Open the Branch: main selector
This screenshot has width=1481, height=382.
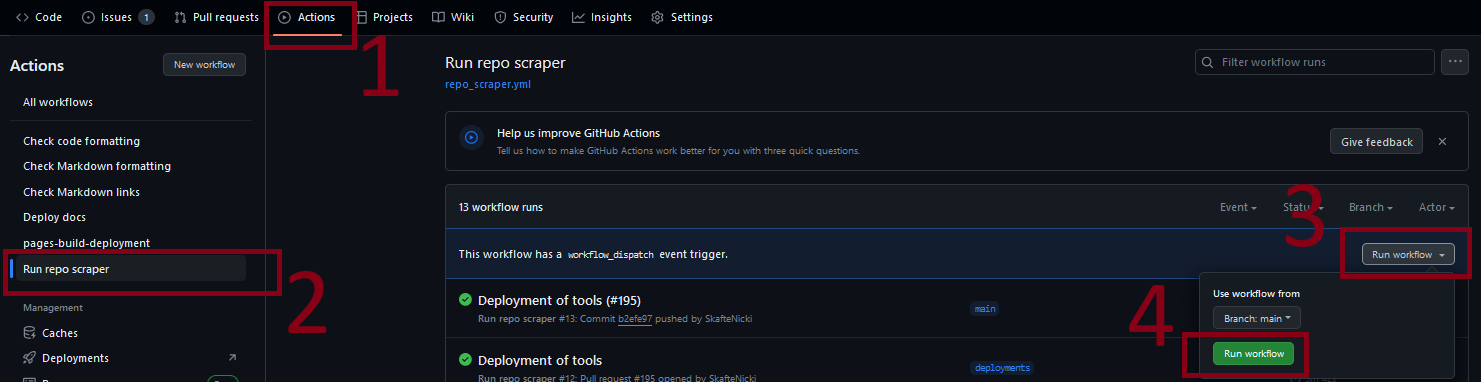[1256, 318]
